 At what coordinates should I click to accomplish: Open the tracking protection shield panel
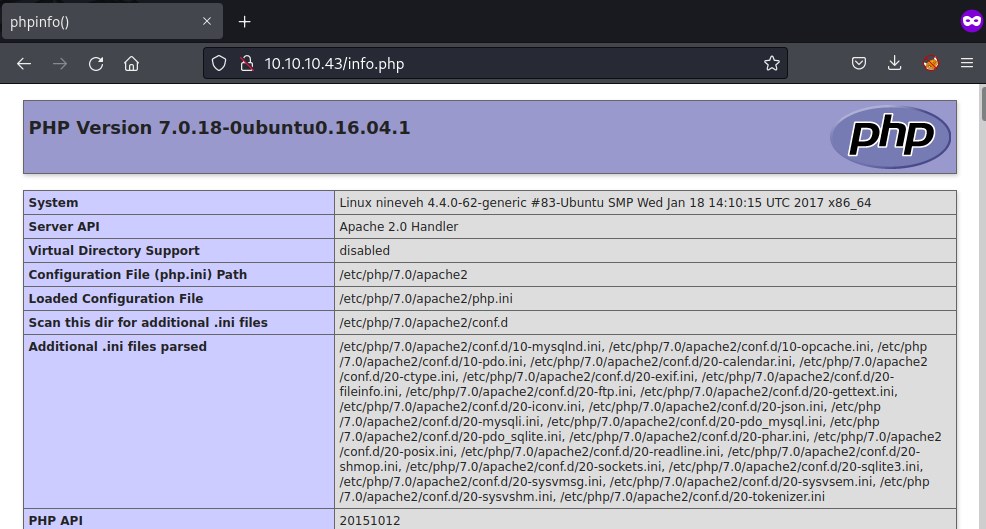pos(219,63)
